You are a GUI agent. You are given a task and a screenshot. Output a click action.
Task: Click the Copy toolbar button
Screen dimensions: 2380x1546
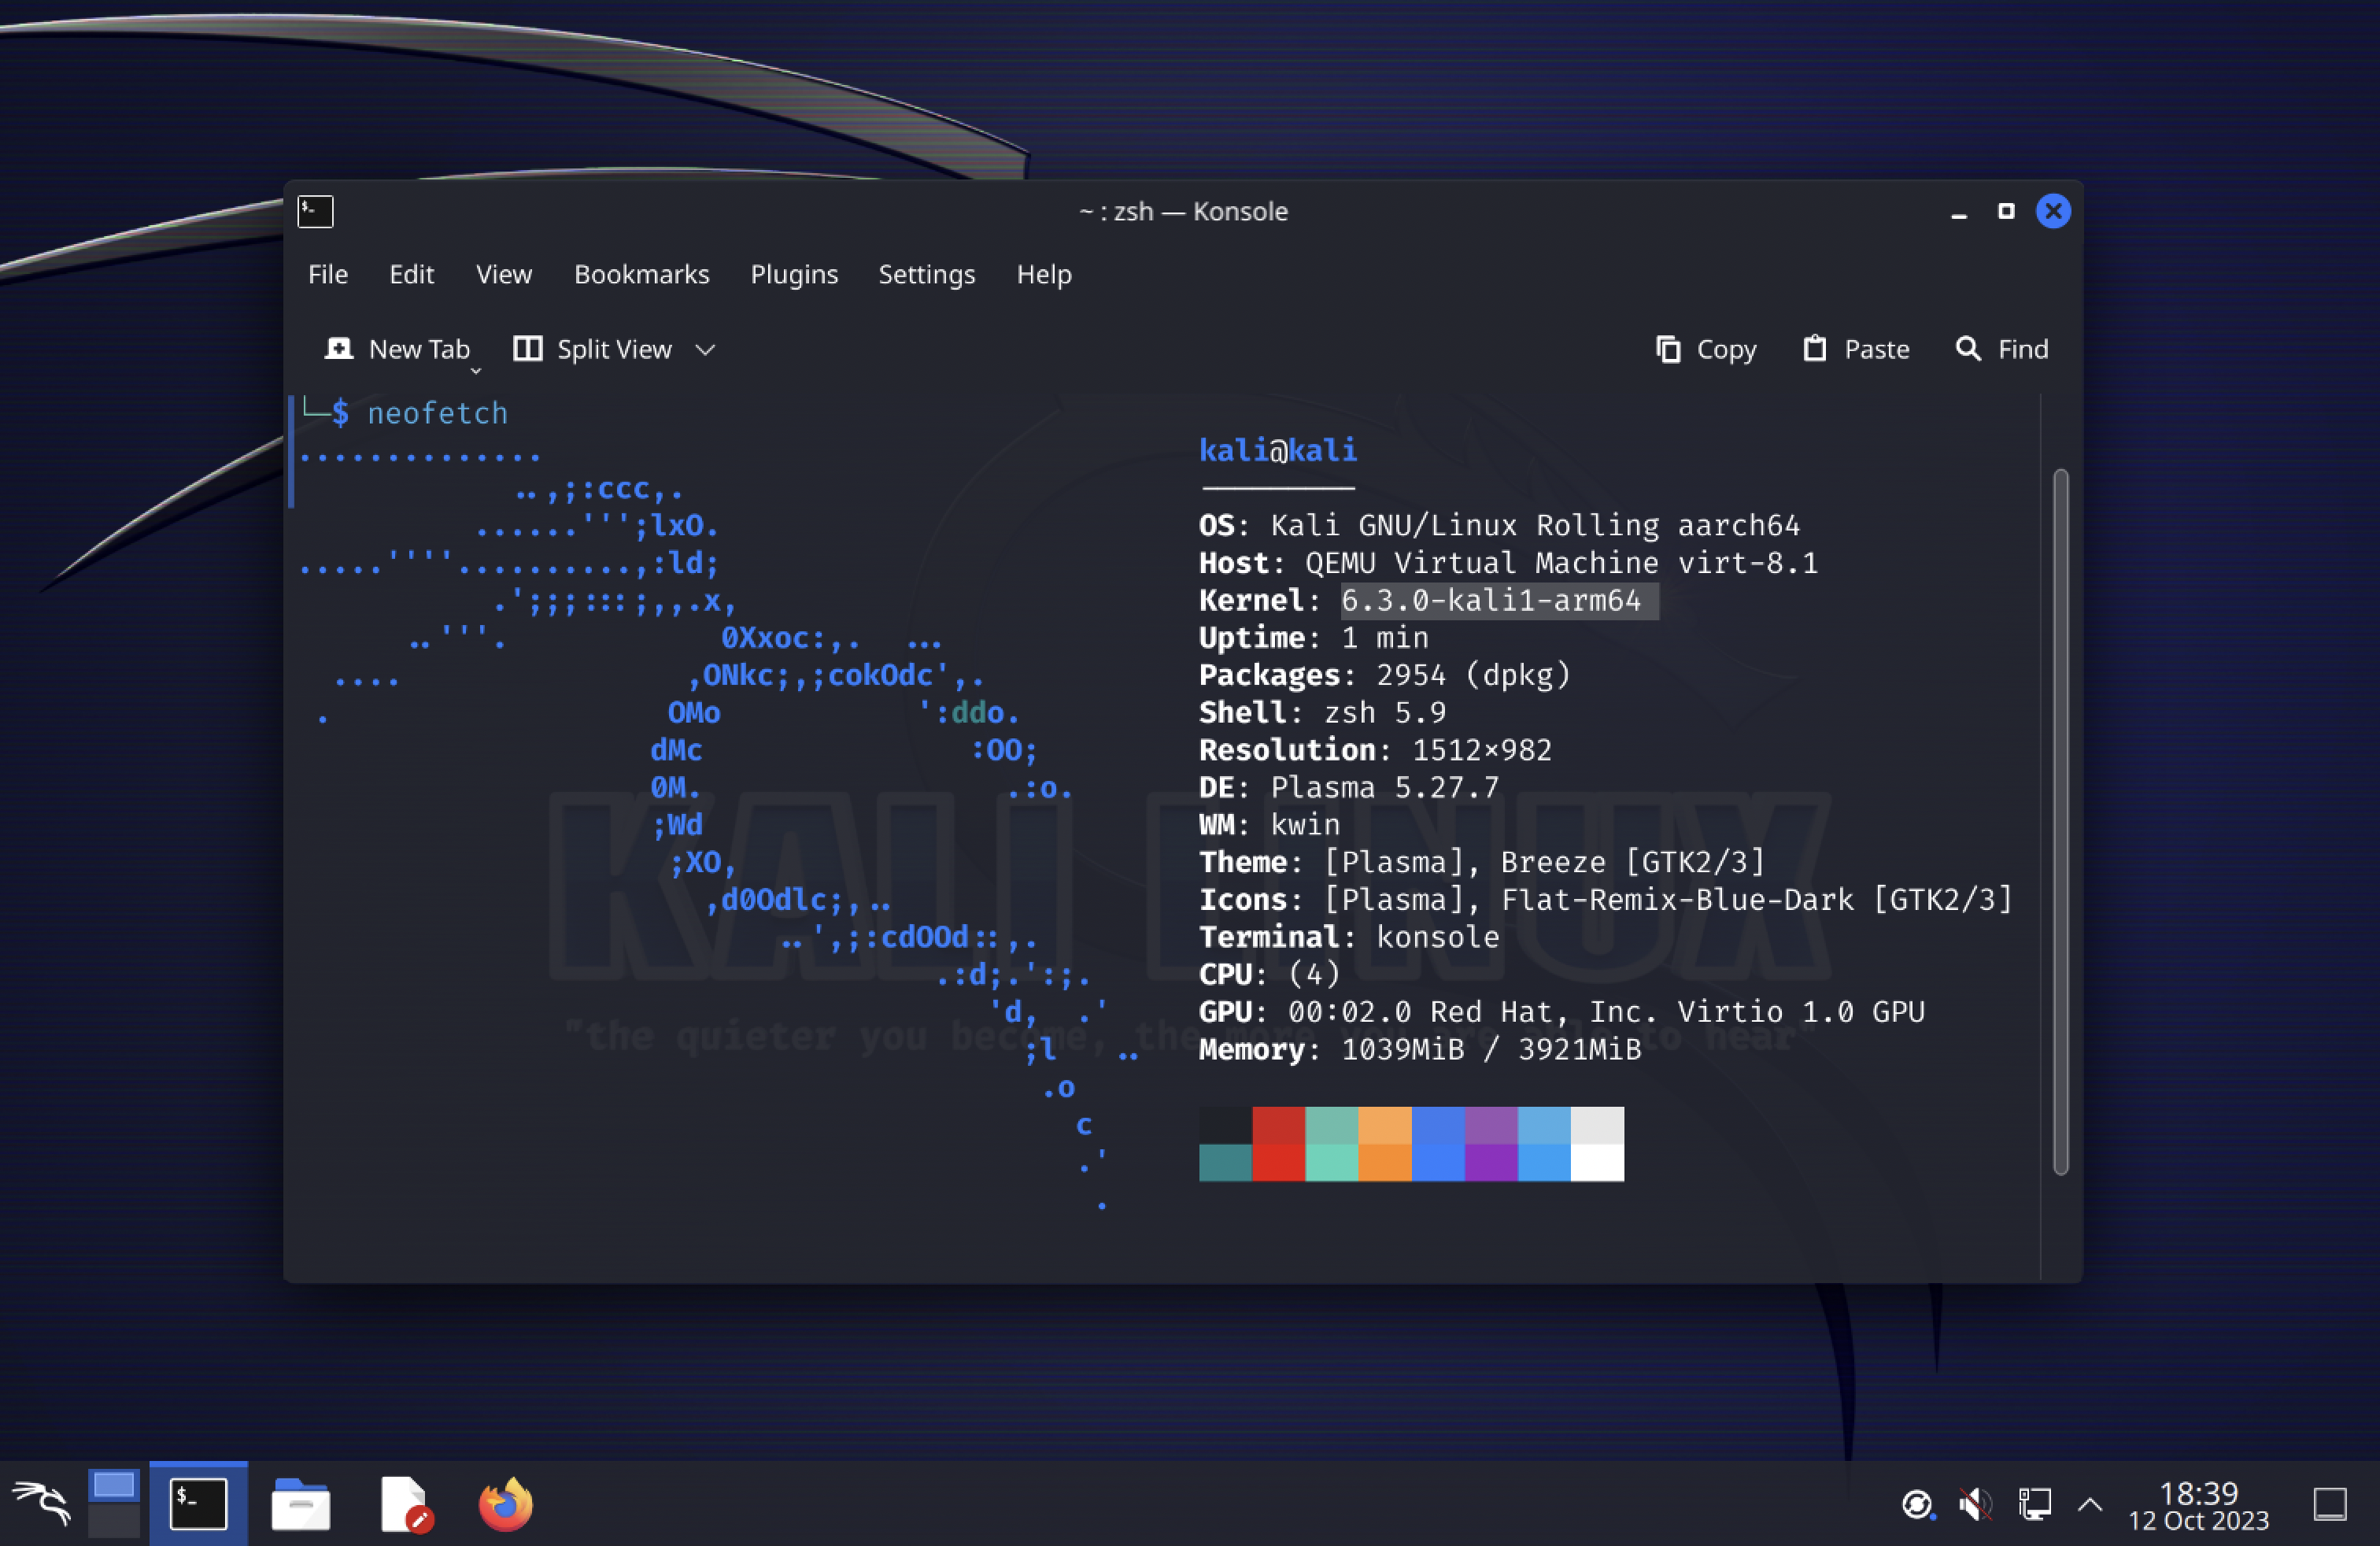tap(1706, 349)
